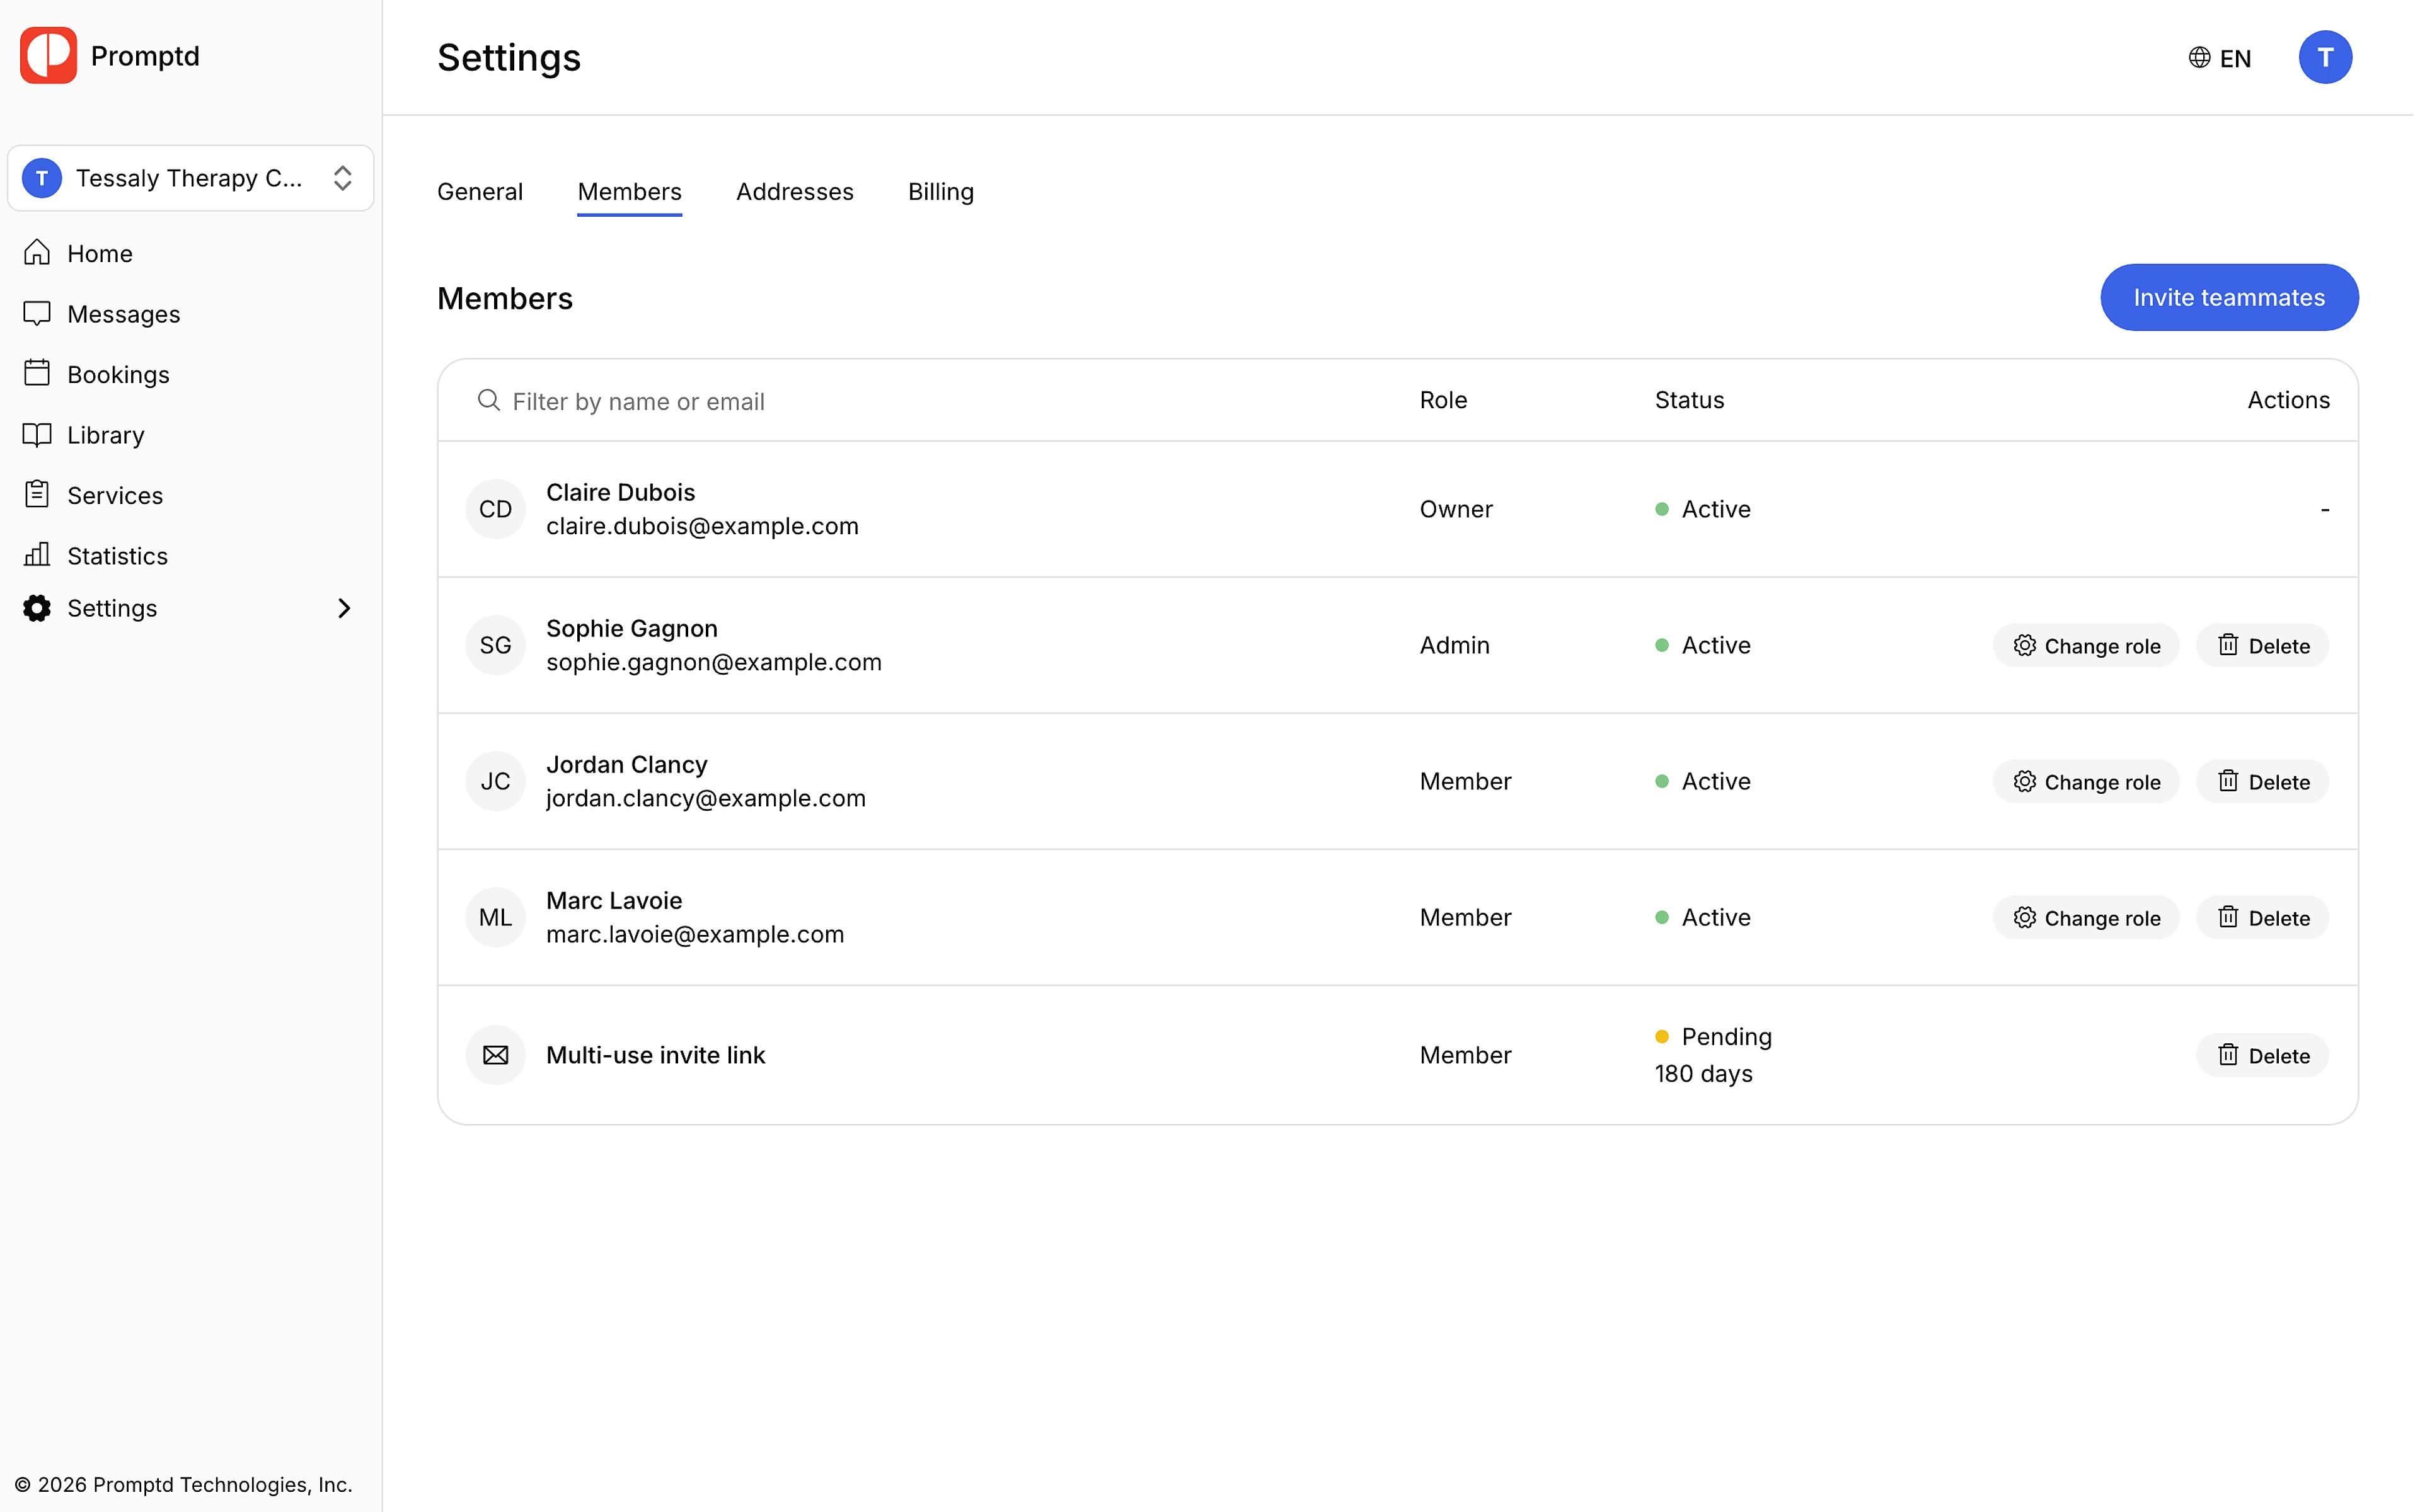Delete Sophie Gagnon from members

[2262, 646]
